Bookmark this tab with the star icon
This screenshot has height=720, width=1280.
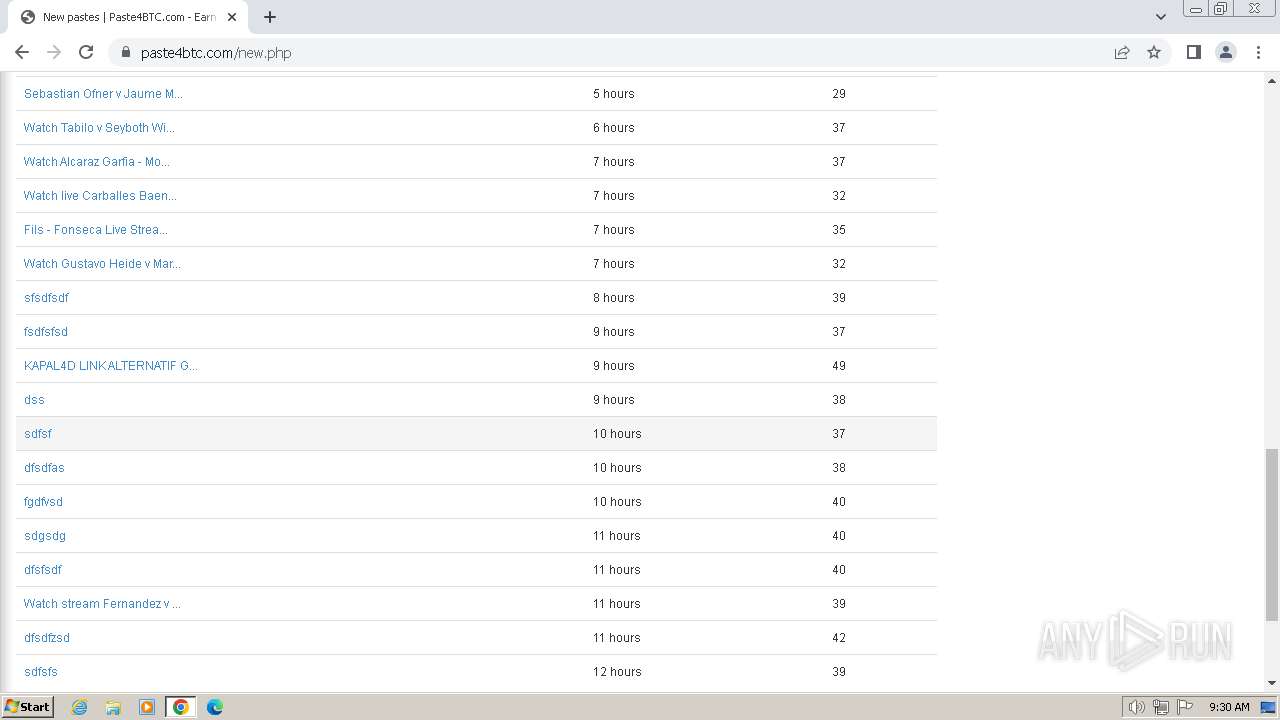click(1154, 52)
